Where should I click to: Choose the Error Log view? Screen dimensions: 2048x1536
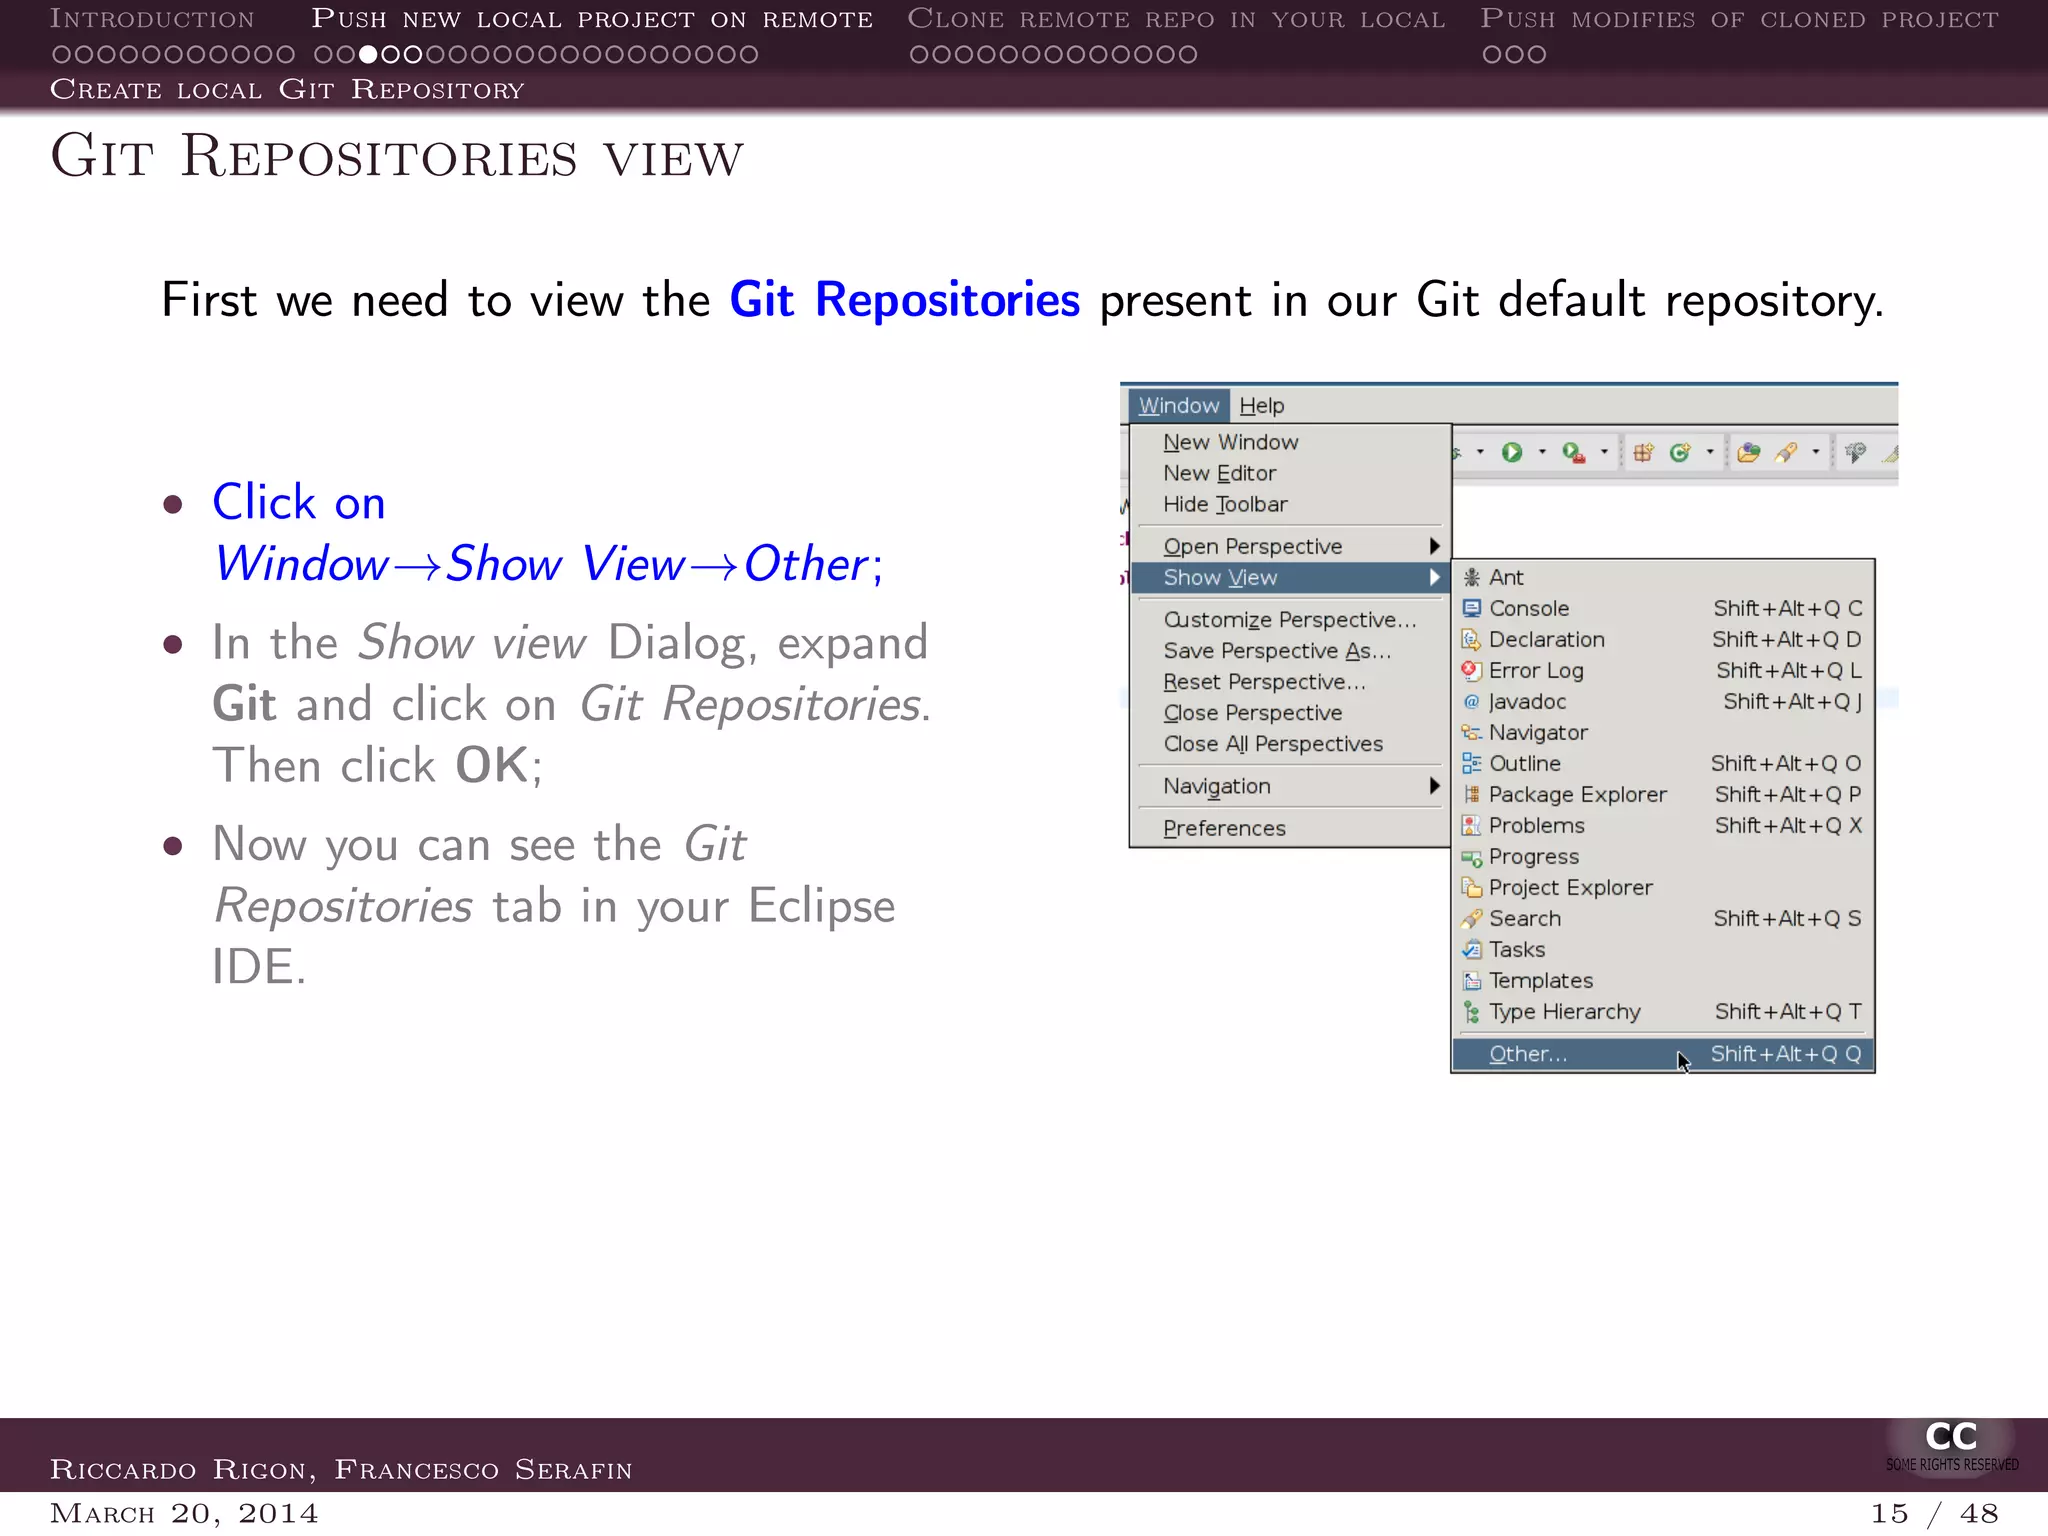coord(1662,670)
